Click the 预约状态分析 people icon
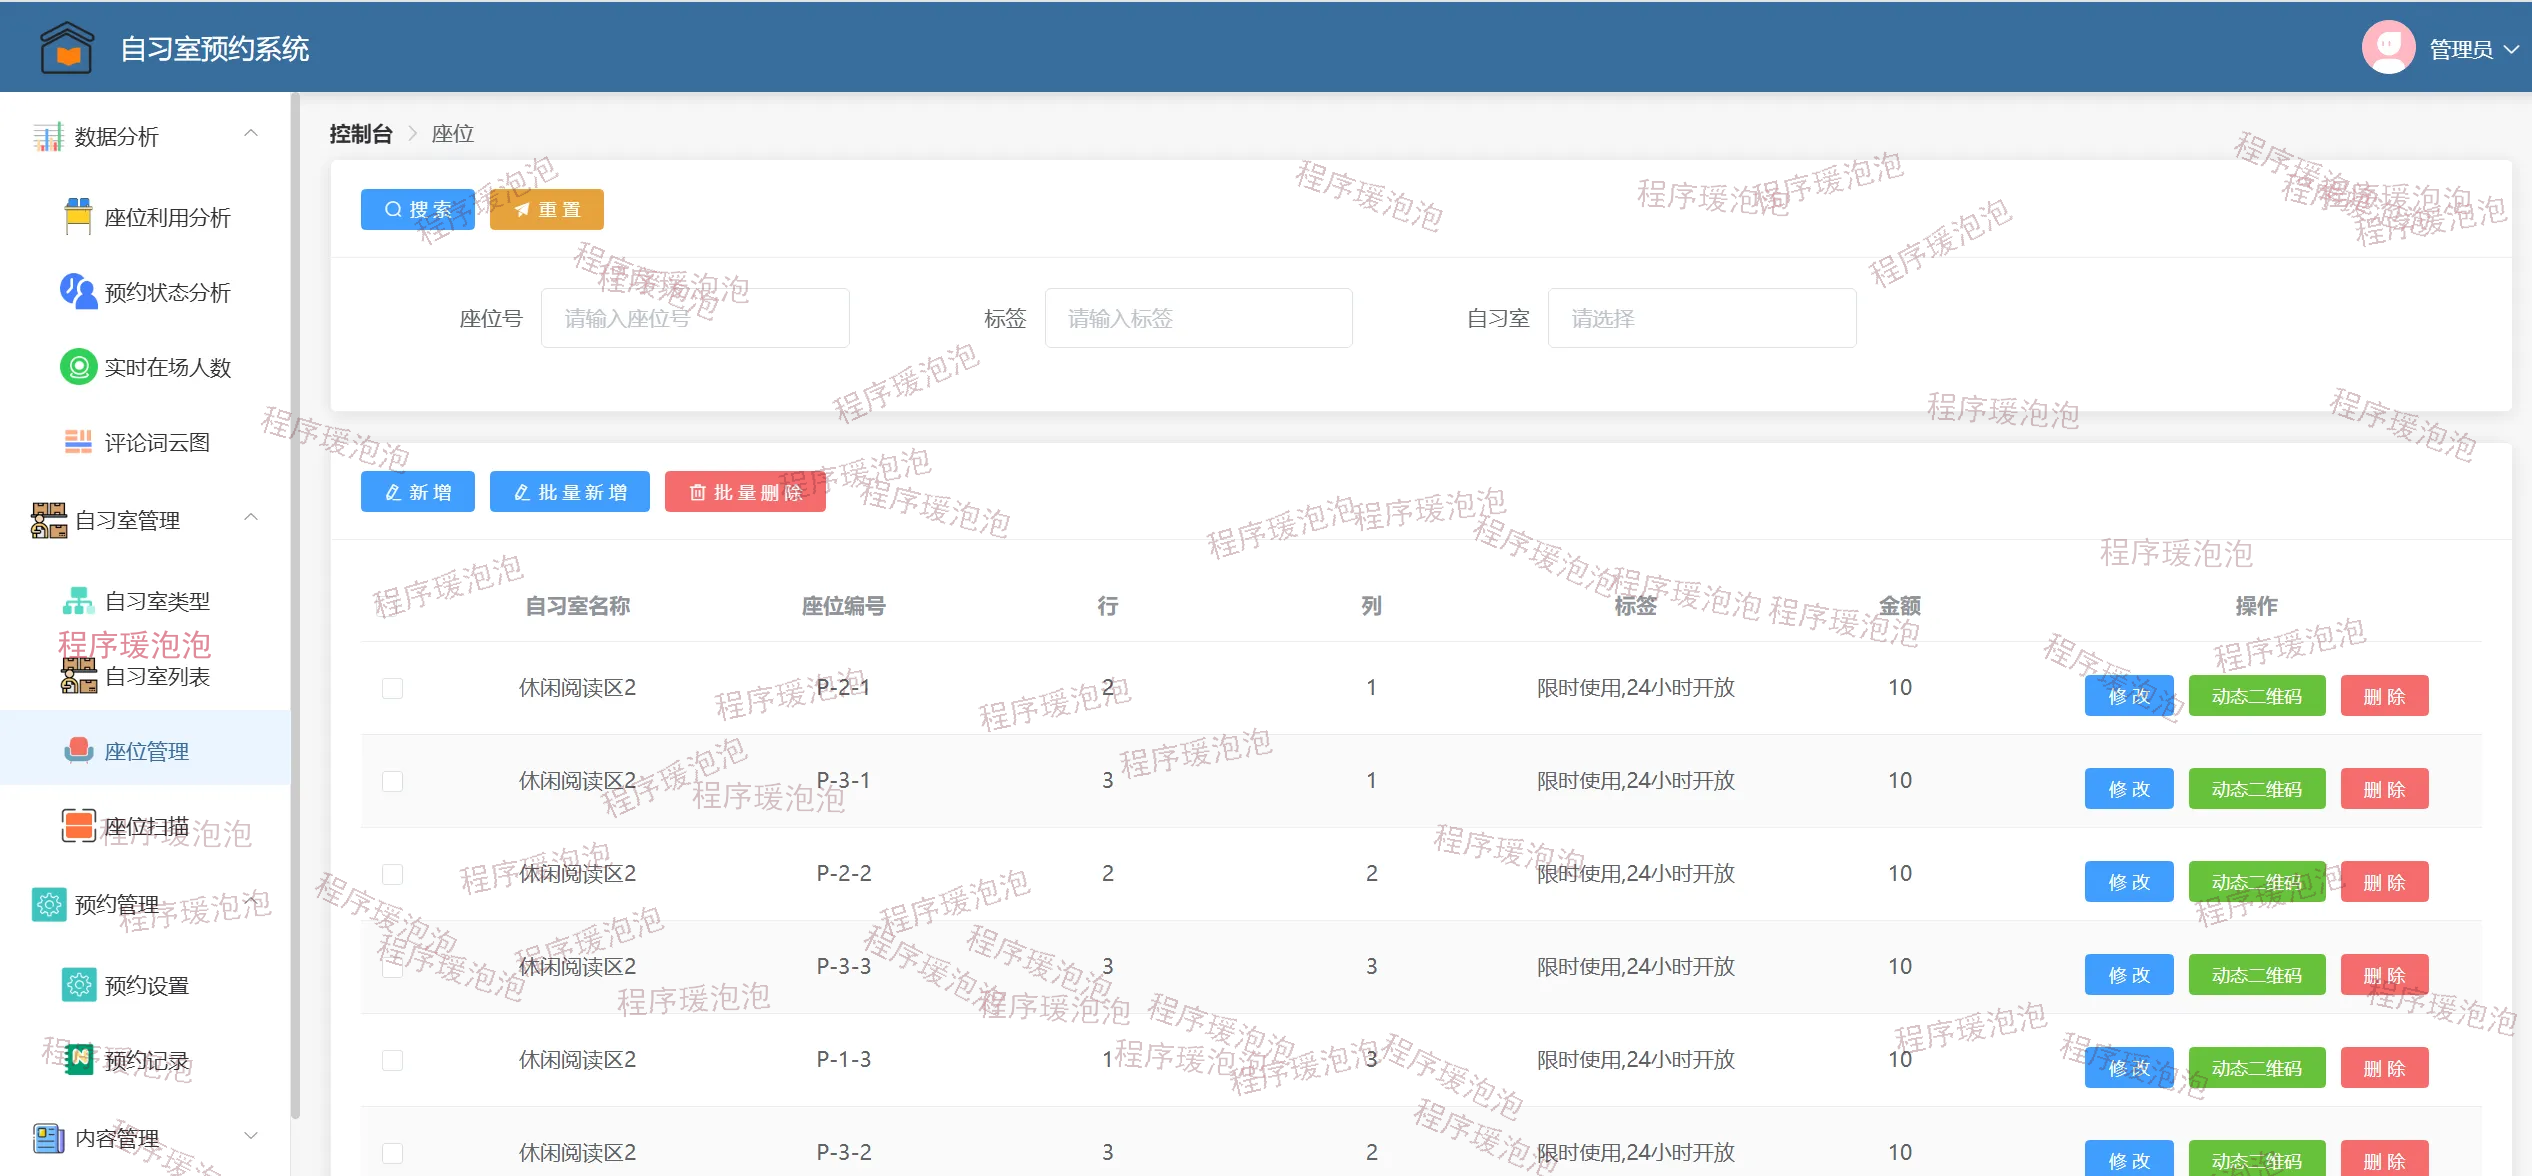 point(78,291)
